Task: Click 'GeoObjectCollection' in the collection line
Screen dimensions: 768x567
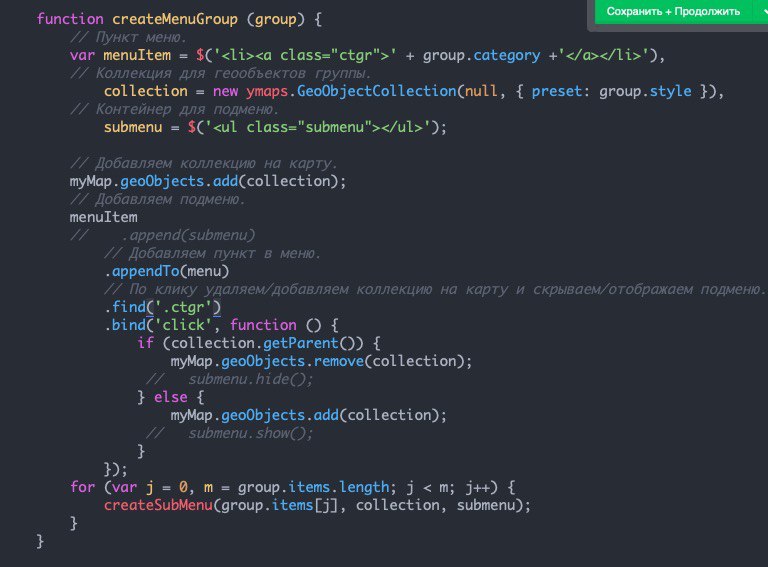Action: click(376, 91)
